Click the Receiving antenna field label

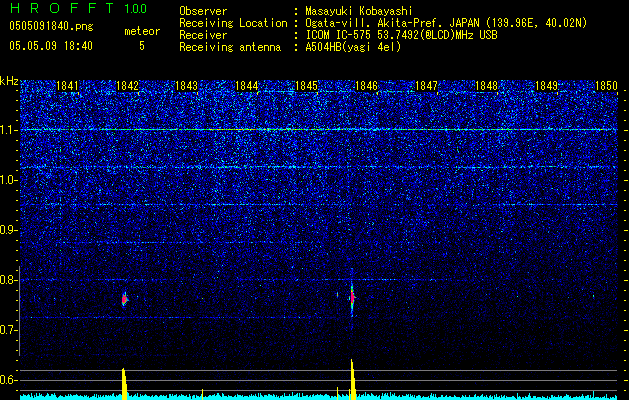[x=230, y=47]
